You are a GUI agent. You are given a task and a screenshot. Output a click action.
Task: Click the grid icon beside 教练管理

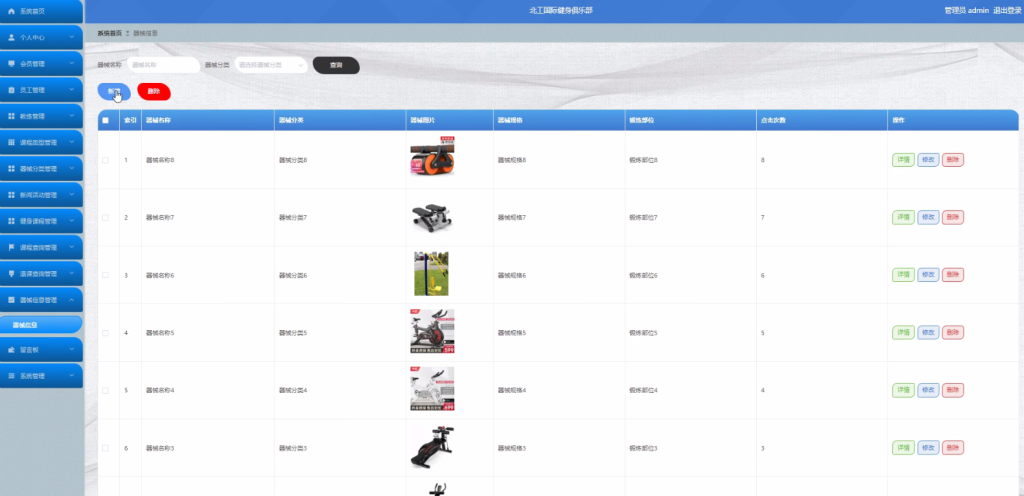(11, 116)
